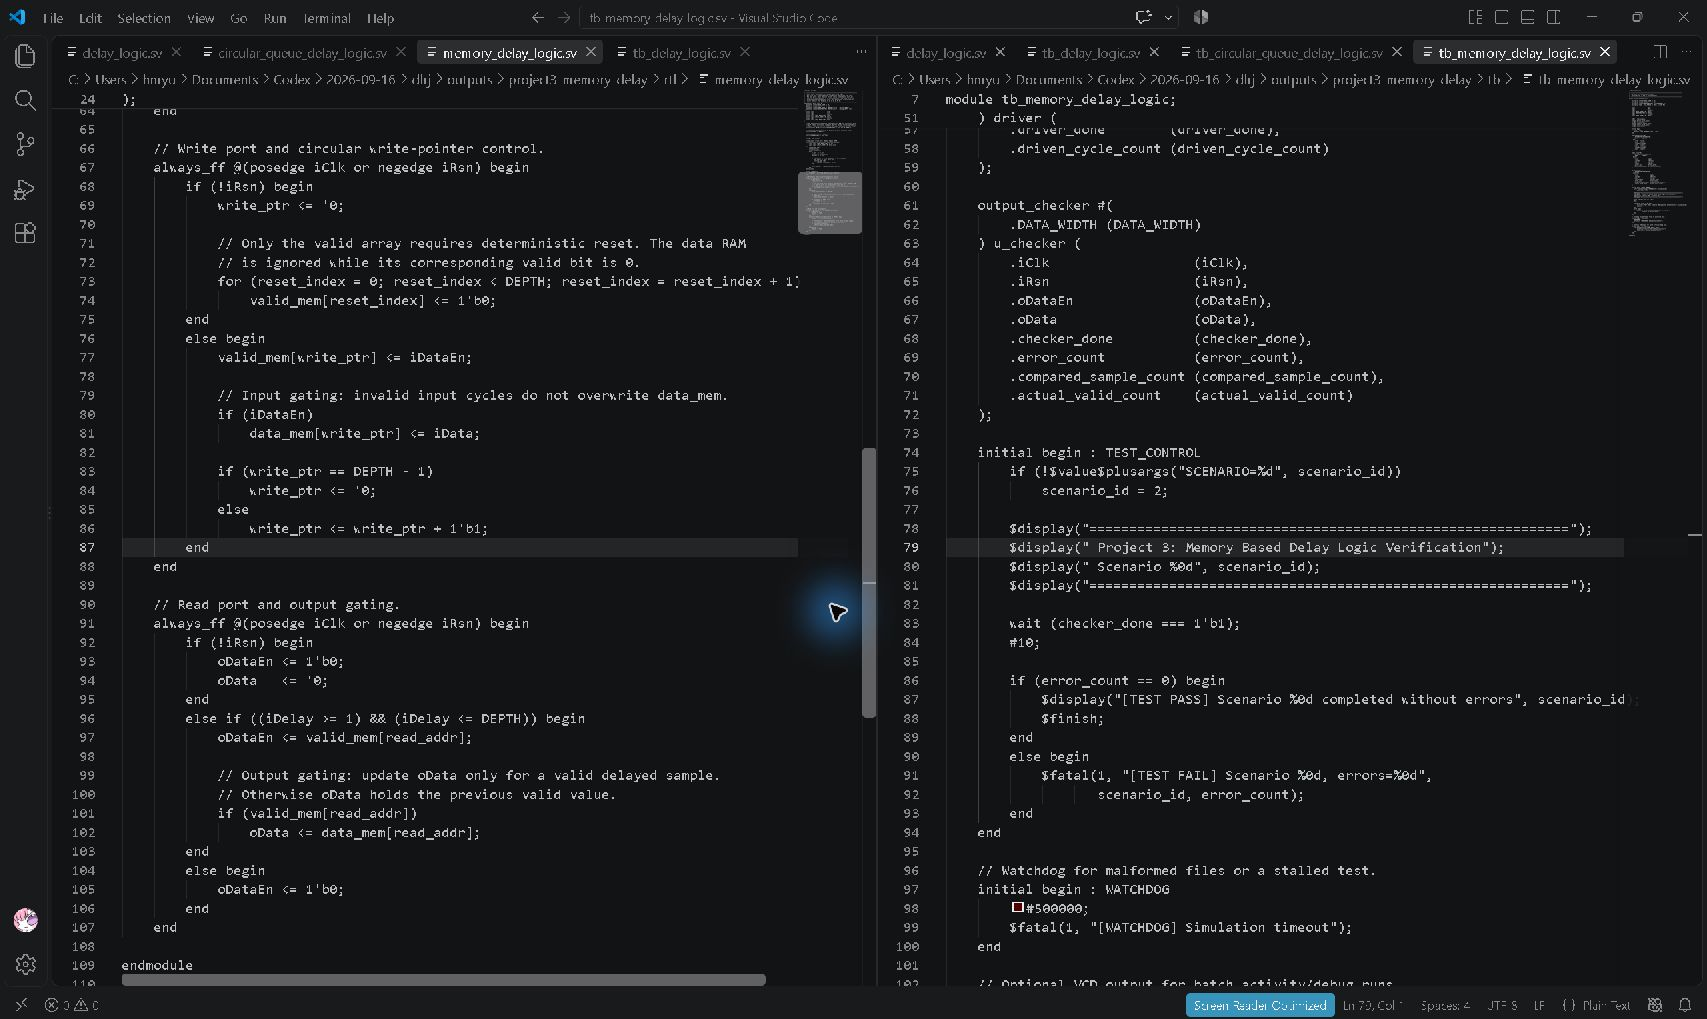This screenshot has width=1707, height=1019.
Task: Click the Copilot status icon in status bar
Action: [1655, 1005]
